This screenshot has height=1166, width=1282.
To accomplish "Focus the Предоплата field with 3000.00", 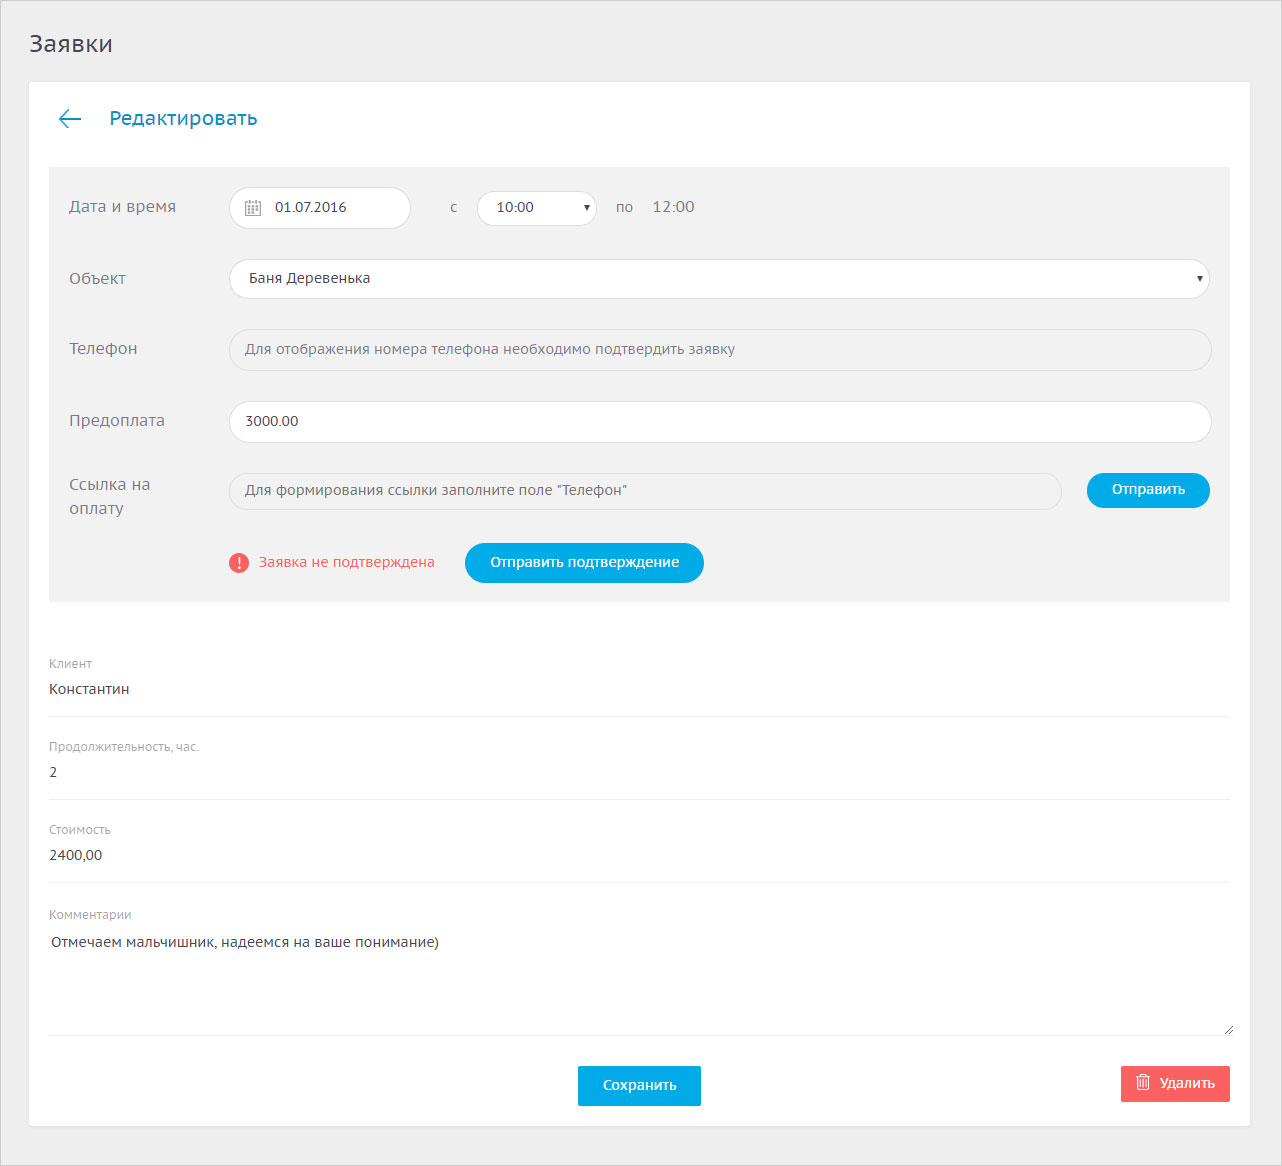I will (x=720, y=422).
